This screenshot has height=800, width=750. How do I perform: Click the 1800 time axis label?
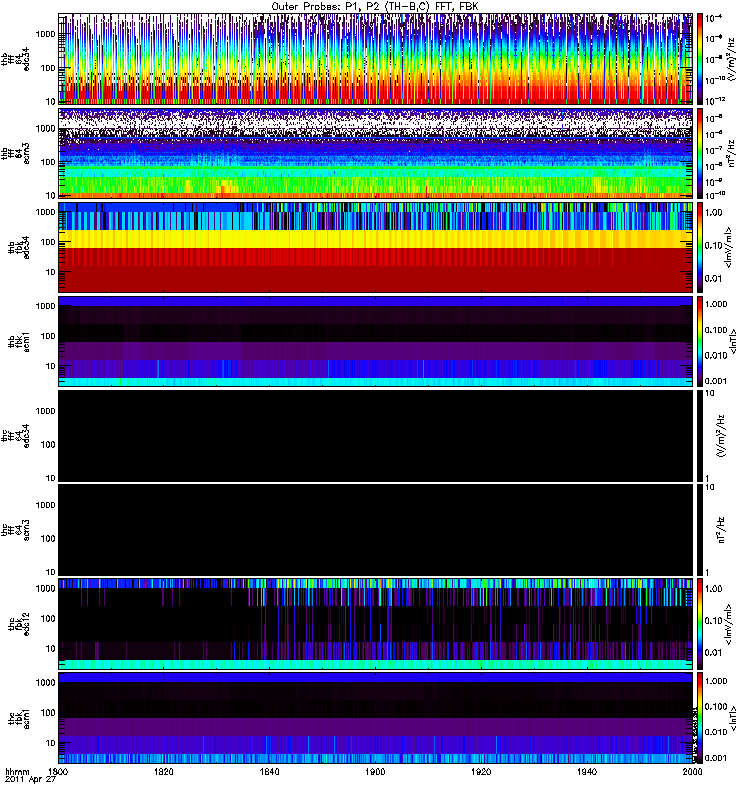click(x=58, y=771)
